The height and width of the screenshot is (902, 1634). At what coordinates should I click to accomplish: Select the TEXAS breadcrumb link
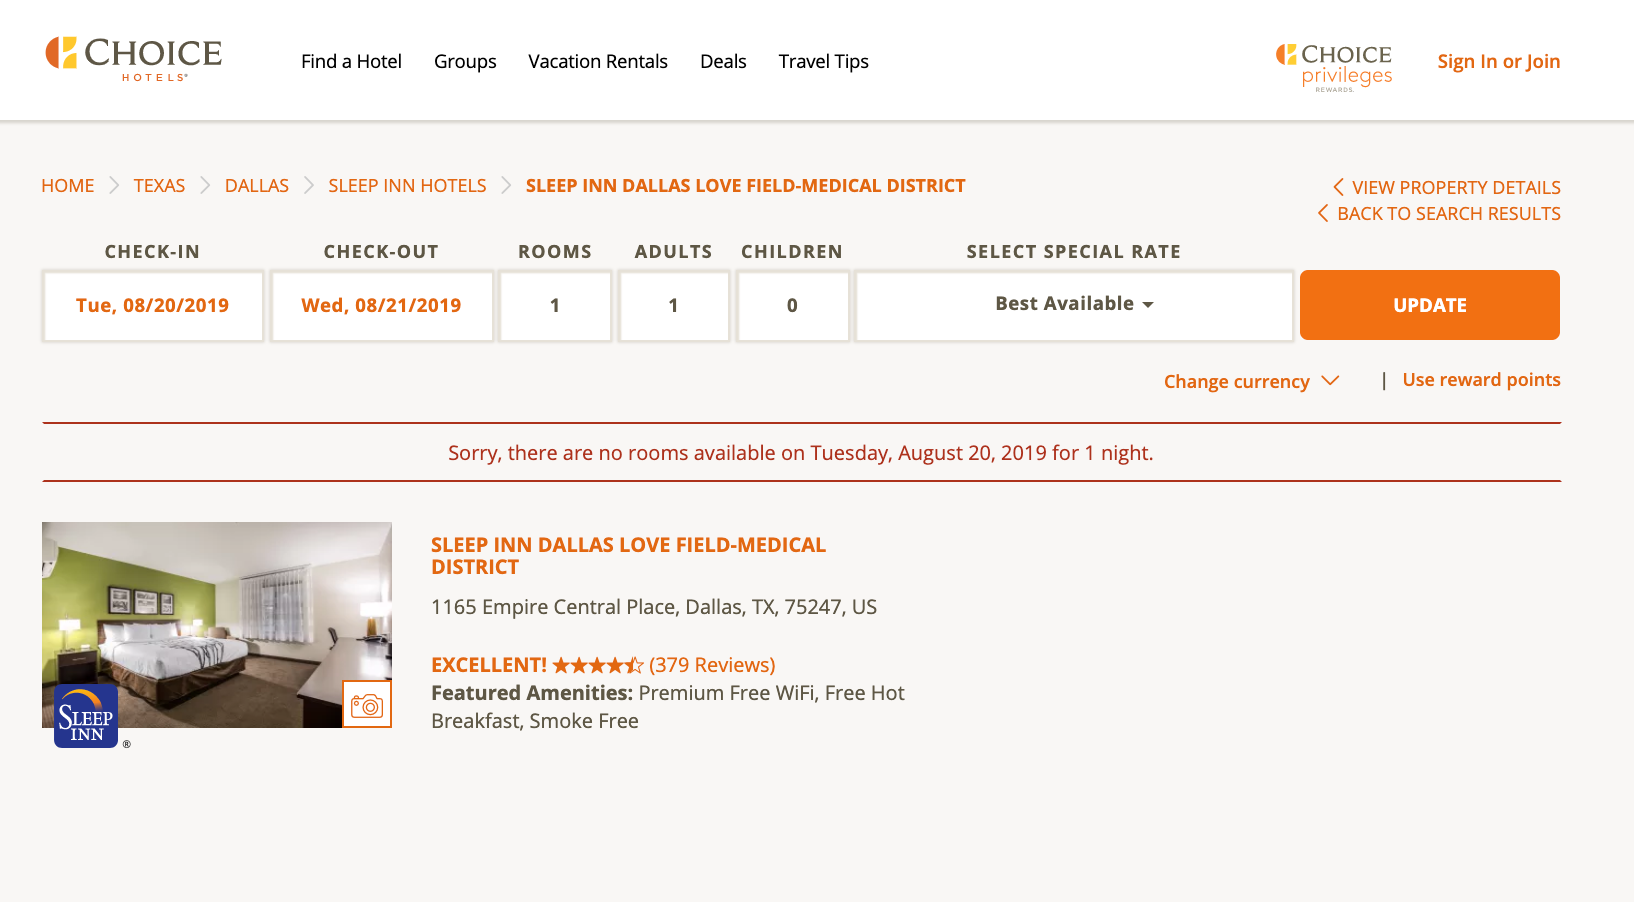pyautogui.click(x=159, y=186)
